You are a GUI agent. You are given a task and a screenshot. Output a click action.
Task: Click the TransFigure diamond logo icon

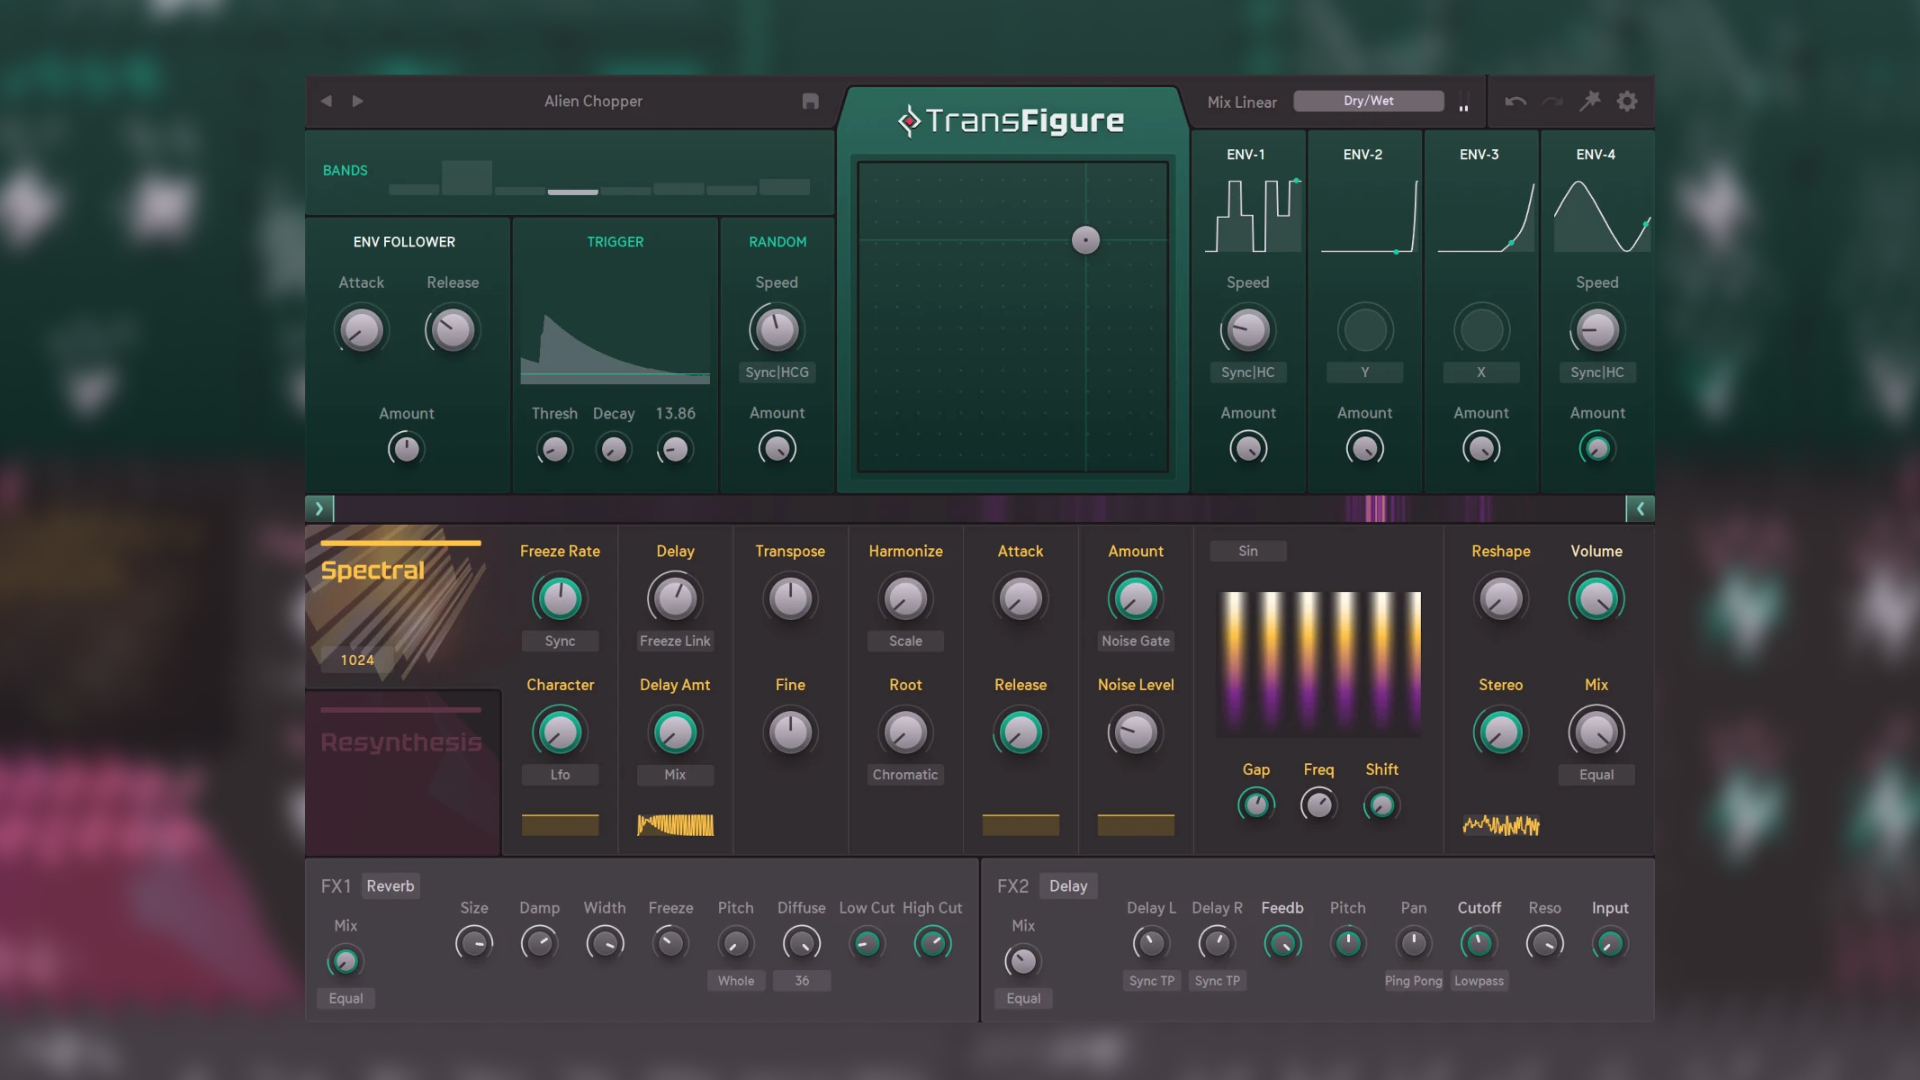click(x=908, y=119)
